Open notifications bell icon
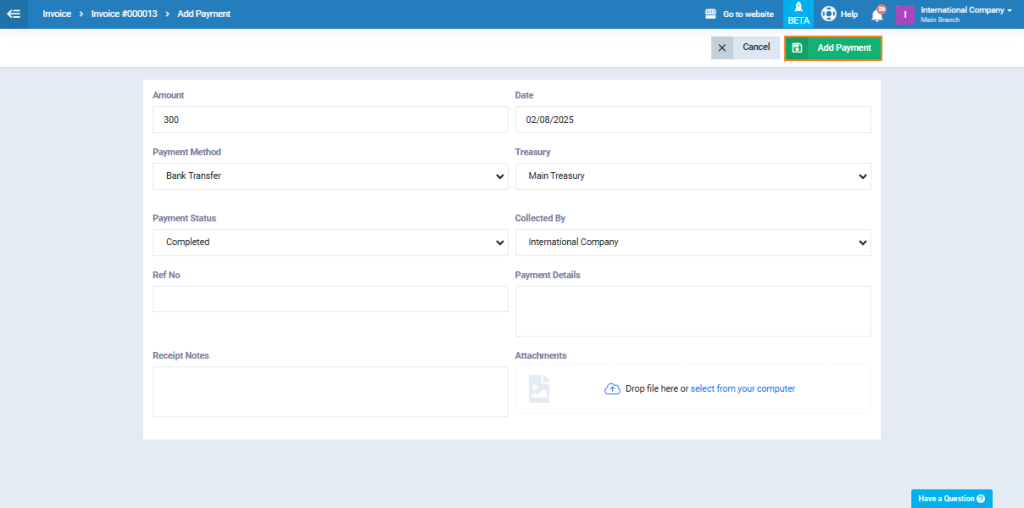This screenshot has height=508, width=1024. pyautogui.click(x=877, y=14)
